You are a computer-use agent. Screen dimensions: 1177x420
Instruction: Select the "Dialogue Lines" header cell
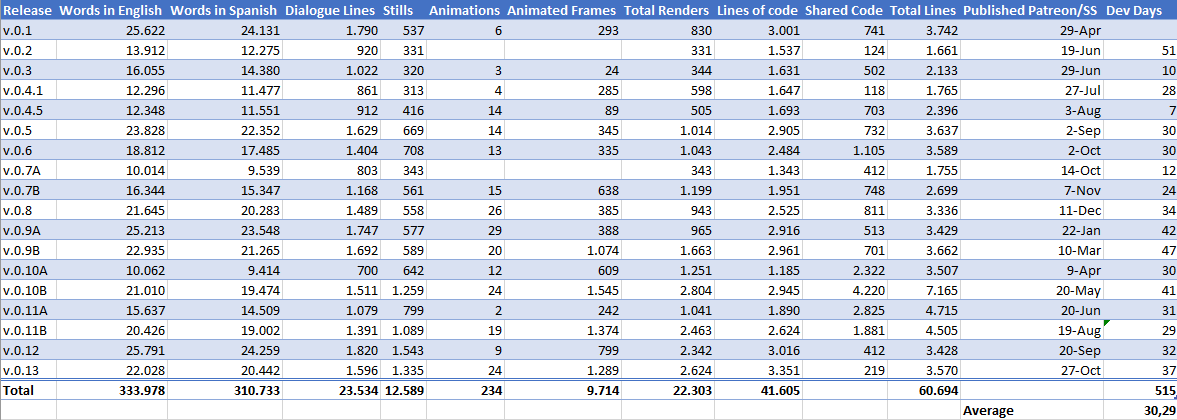[329, 11]
